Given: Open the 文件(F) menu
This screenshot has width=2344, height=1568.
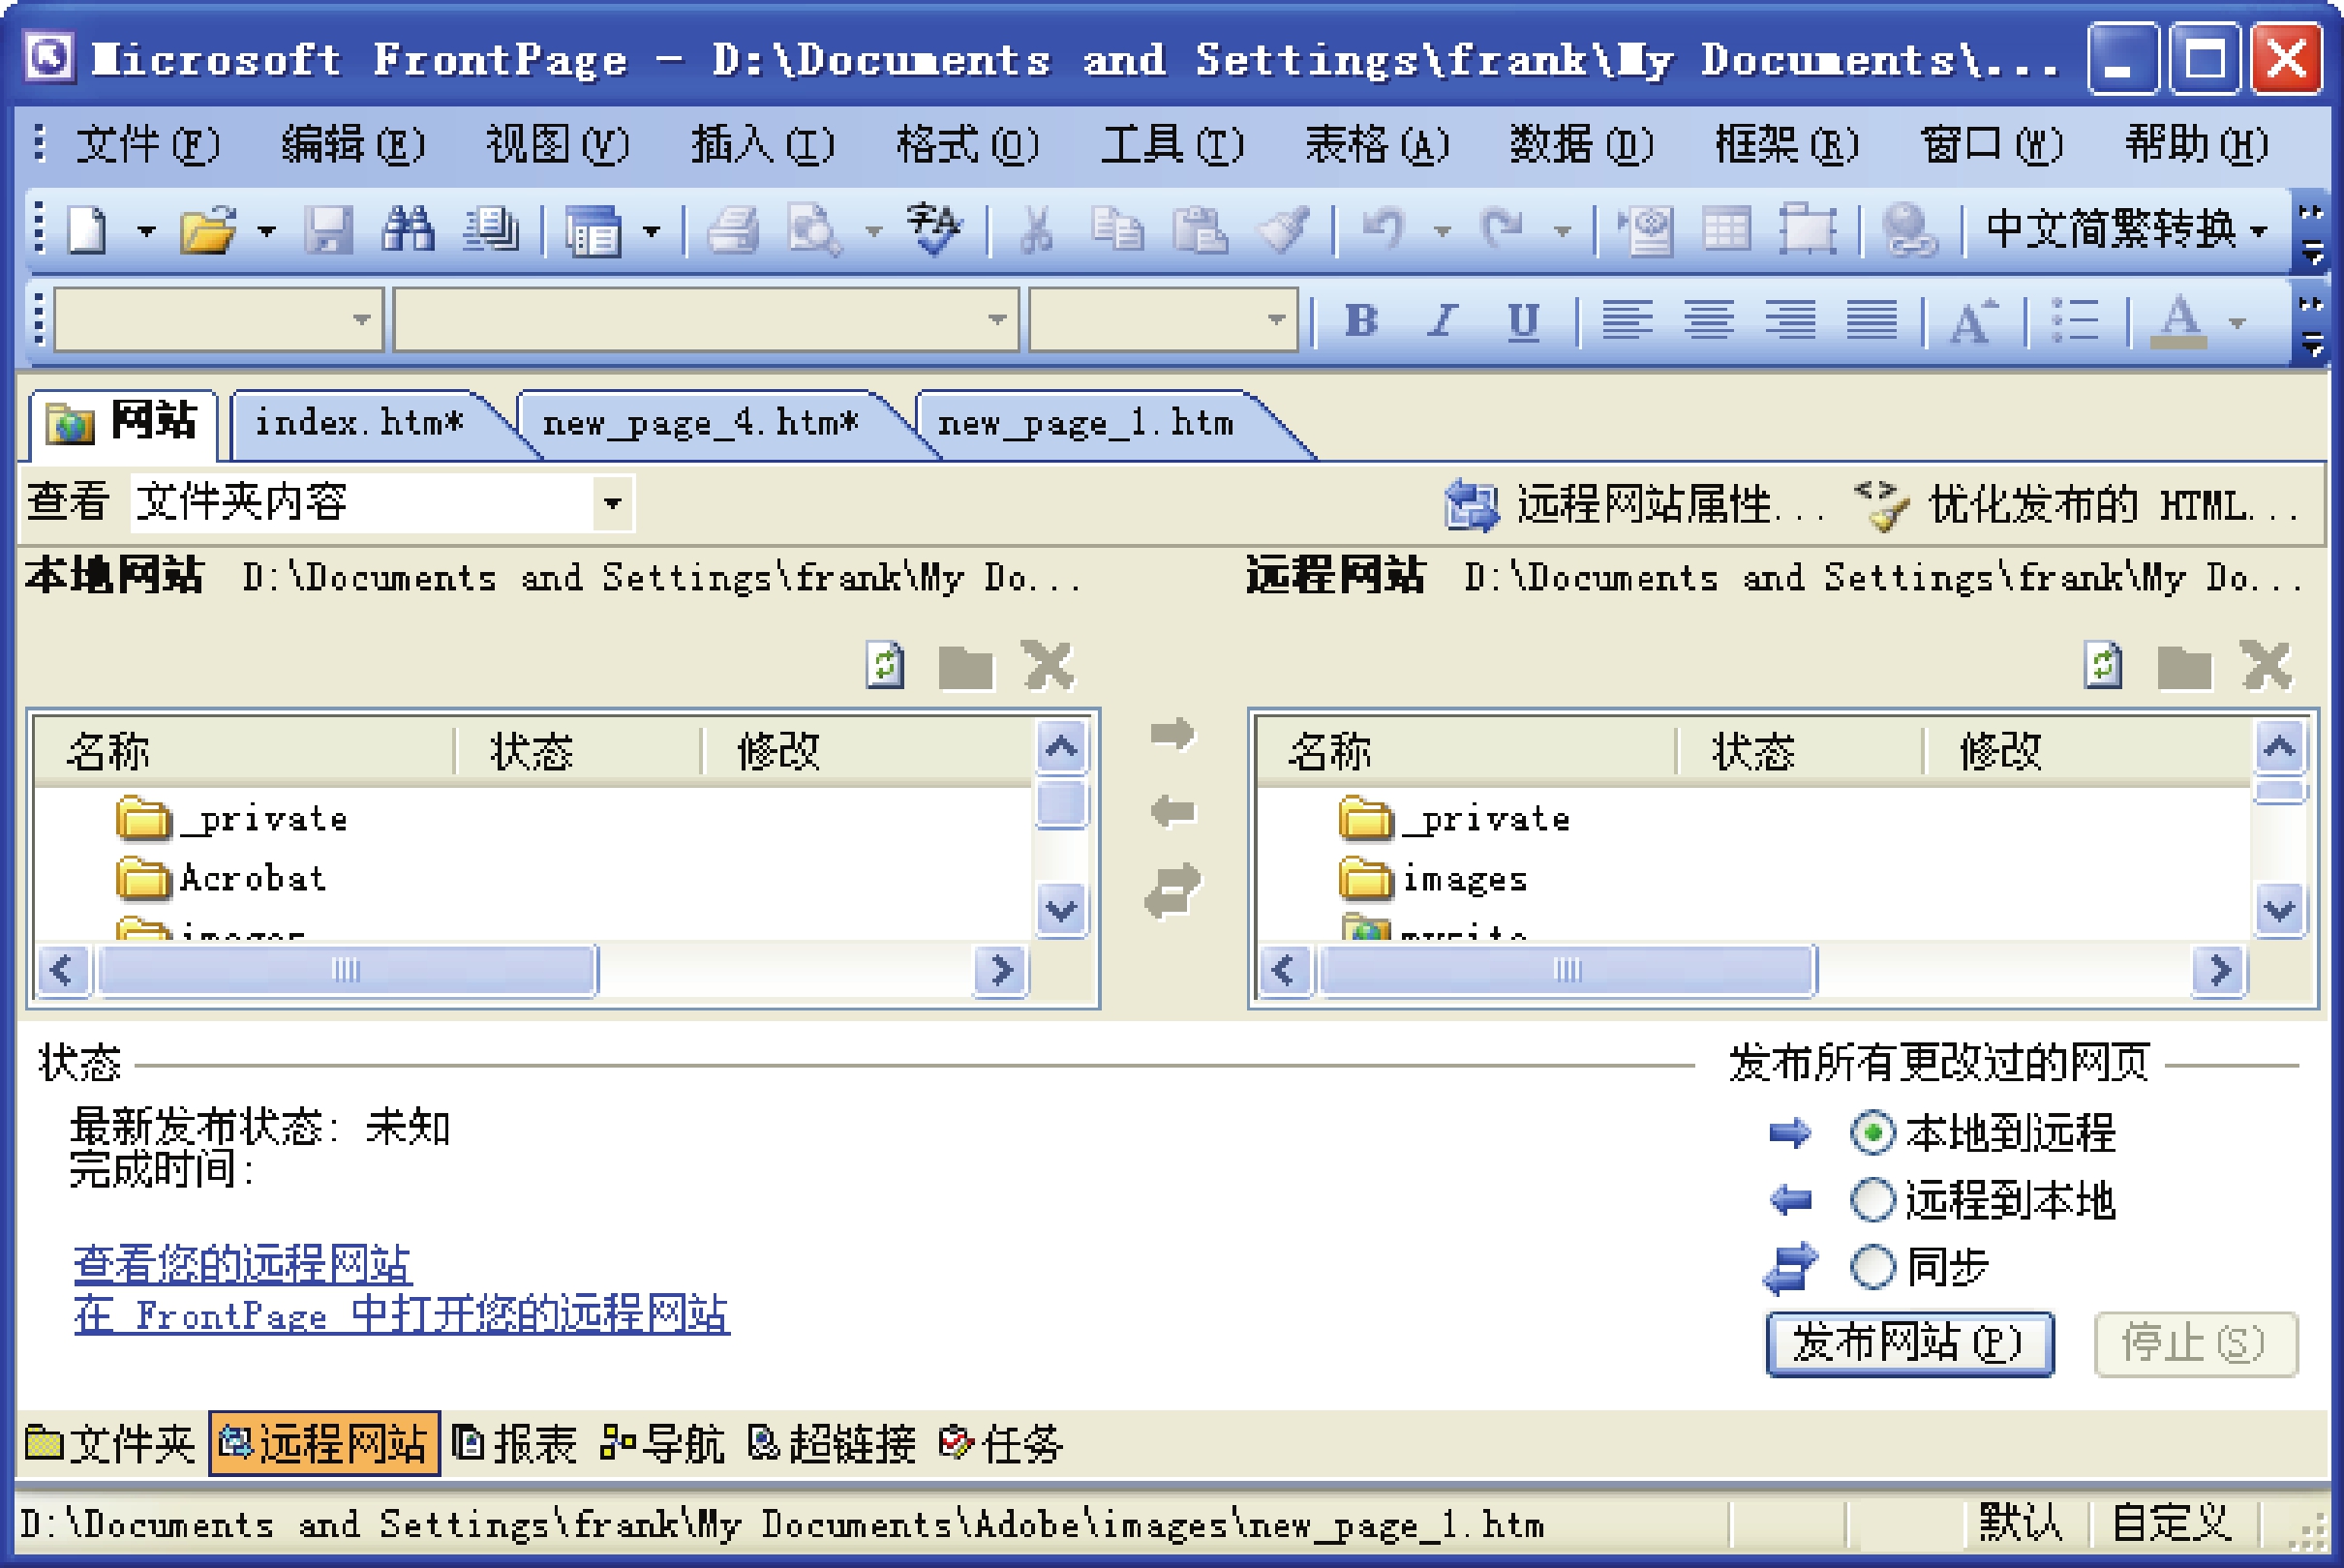Looking at the screenshot, I should pyautogui.click(x=147, y=145).
